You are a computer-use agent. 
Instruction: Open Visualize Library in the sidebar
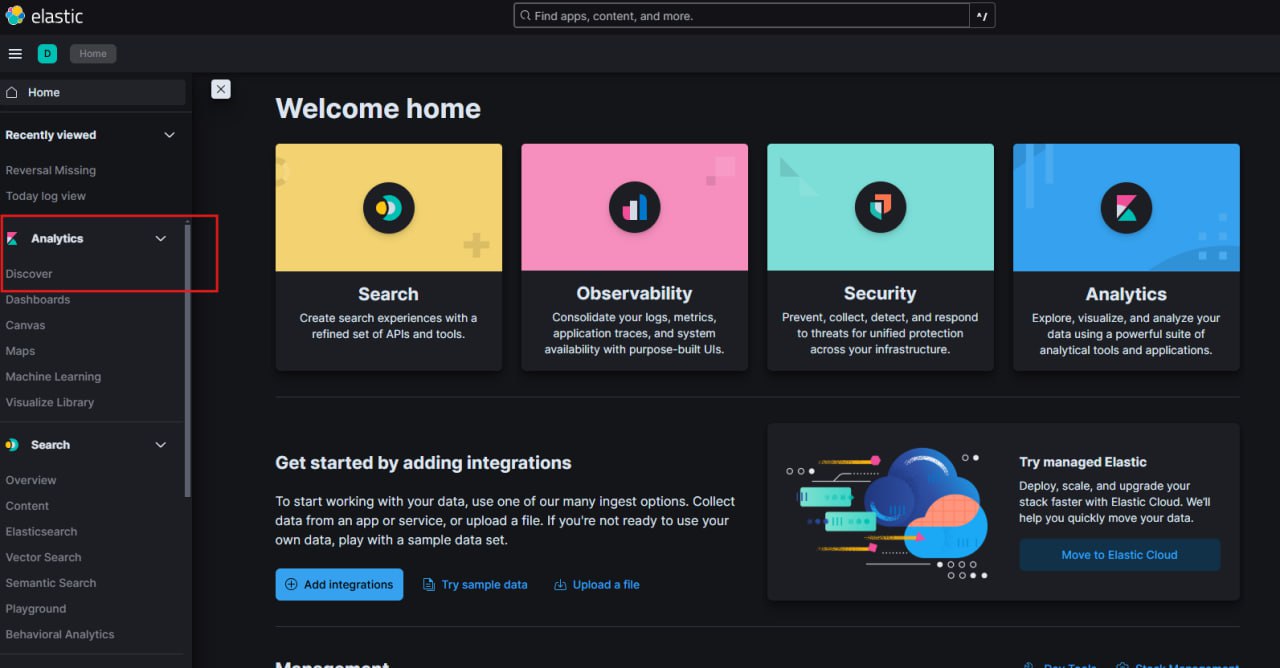tap(50, 402)
